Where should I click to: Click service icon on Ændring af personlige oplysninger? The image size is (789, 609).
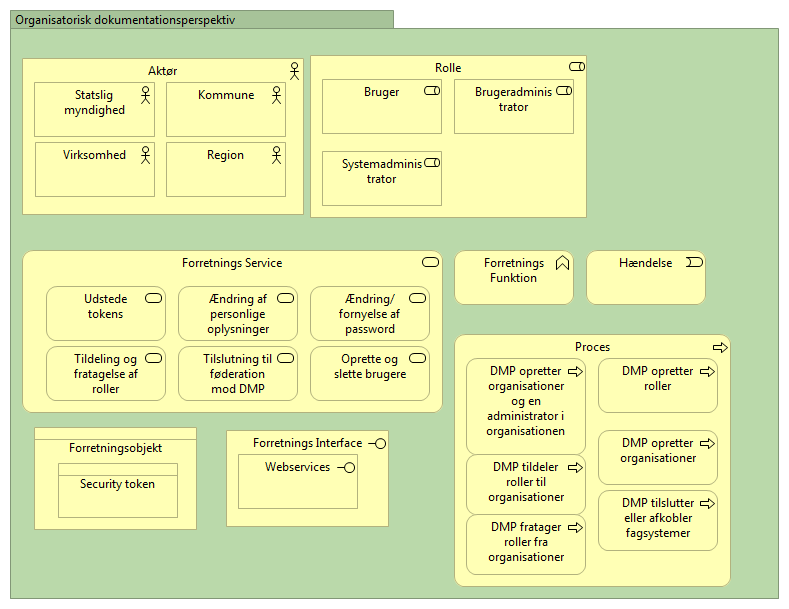[x=285, y=298]
